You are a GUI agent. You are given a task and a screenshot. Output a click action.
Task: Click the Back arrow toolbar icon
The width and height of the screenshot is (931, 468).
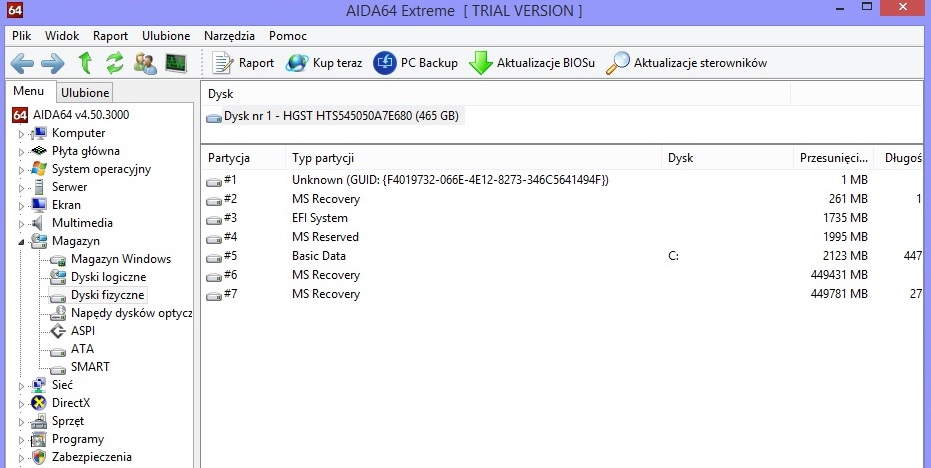click(x=22, y=63)
